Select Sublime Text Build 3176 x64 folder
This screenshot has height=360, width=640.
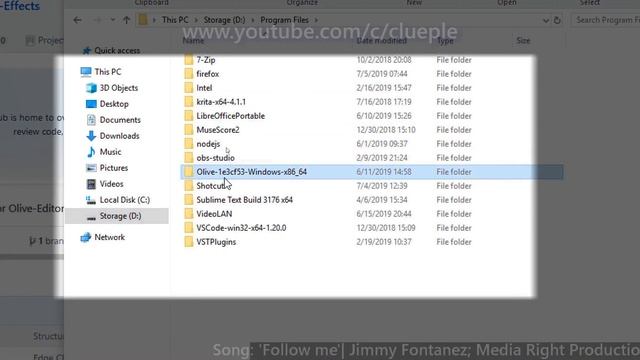click(244, 200)
